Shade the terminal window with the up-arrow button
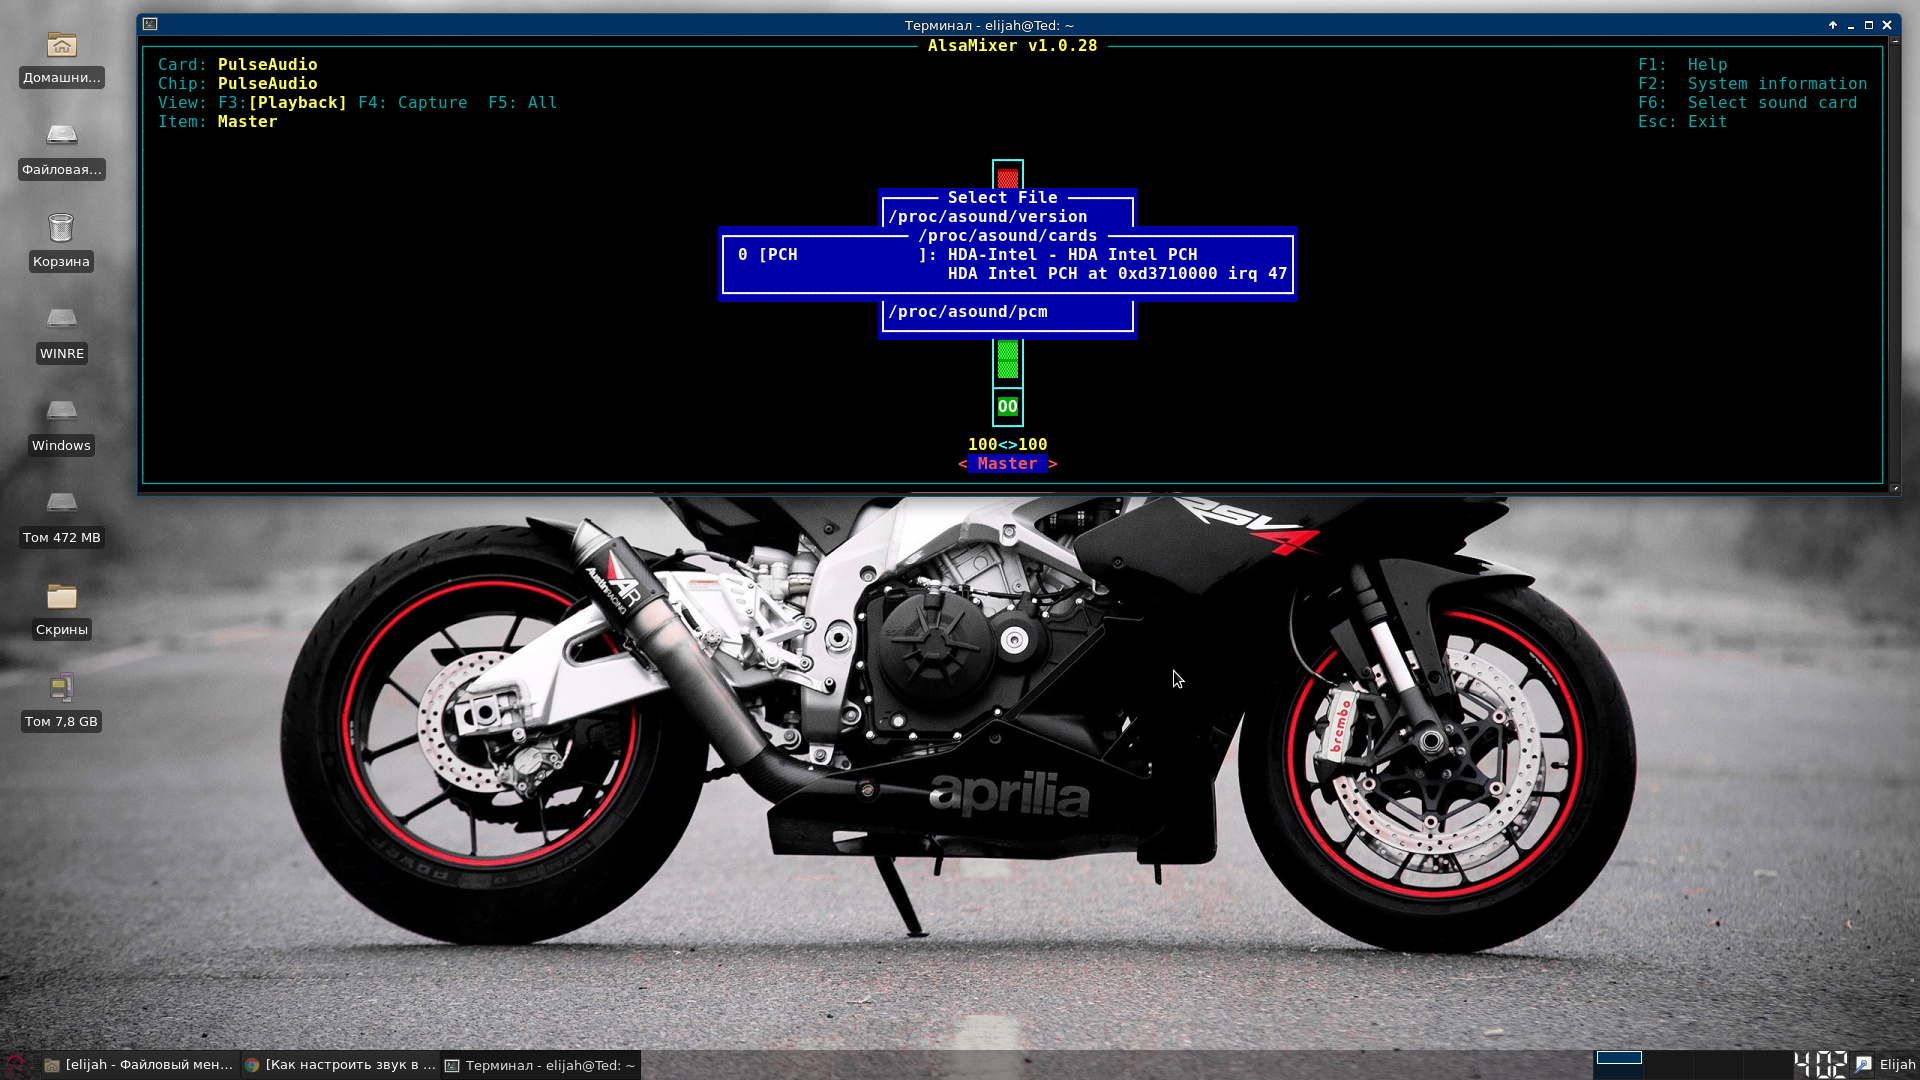 (x=1833, y=25)
